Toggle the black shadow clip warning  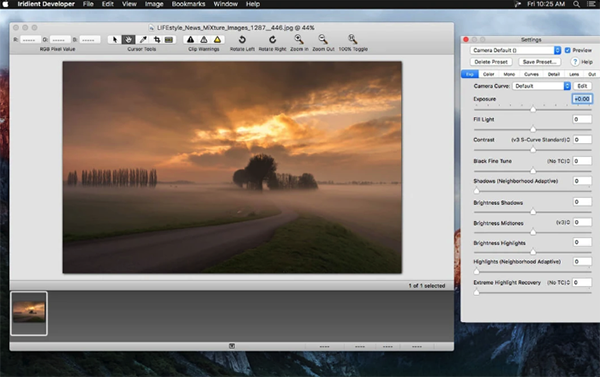190,39
